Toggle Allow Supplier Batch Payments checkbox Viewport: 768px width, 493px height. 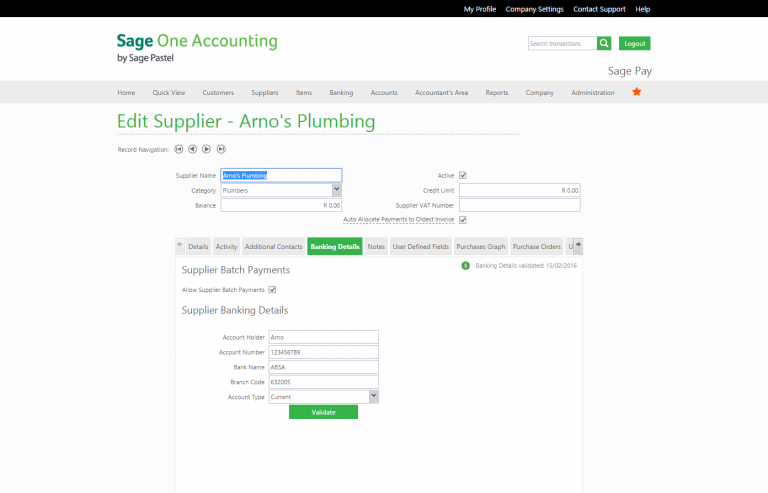click(x=272, y=290)
